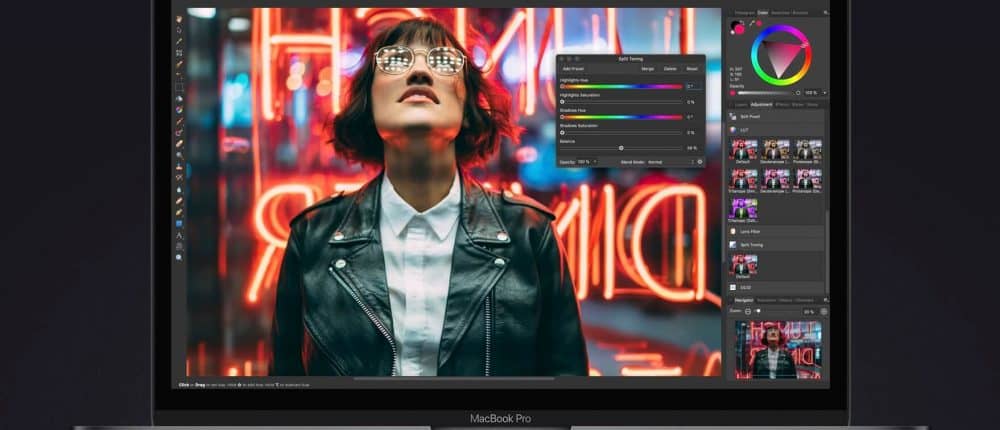Click the zoom out minus icon in Navigator

pos(747,311)
